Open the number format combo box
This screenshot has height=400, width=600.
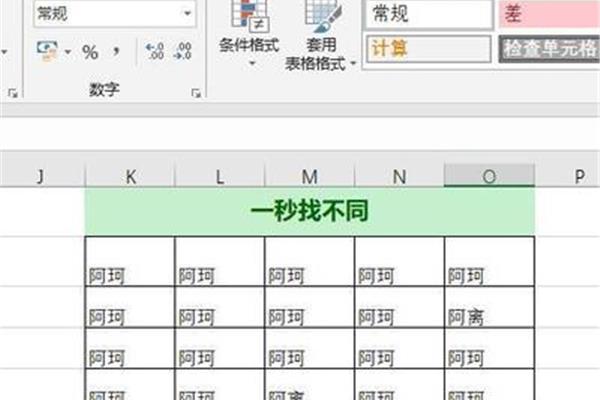coord(114,14)
